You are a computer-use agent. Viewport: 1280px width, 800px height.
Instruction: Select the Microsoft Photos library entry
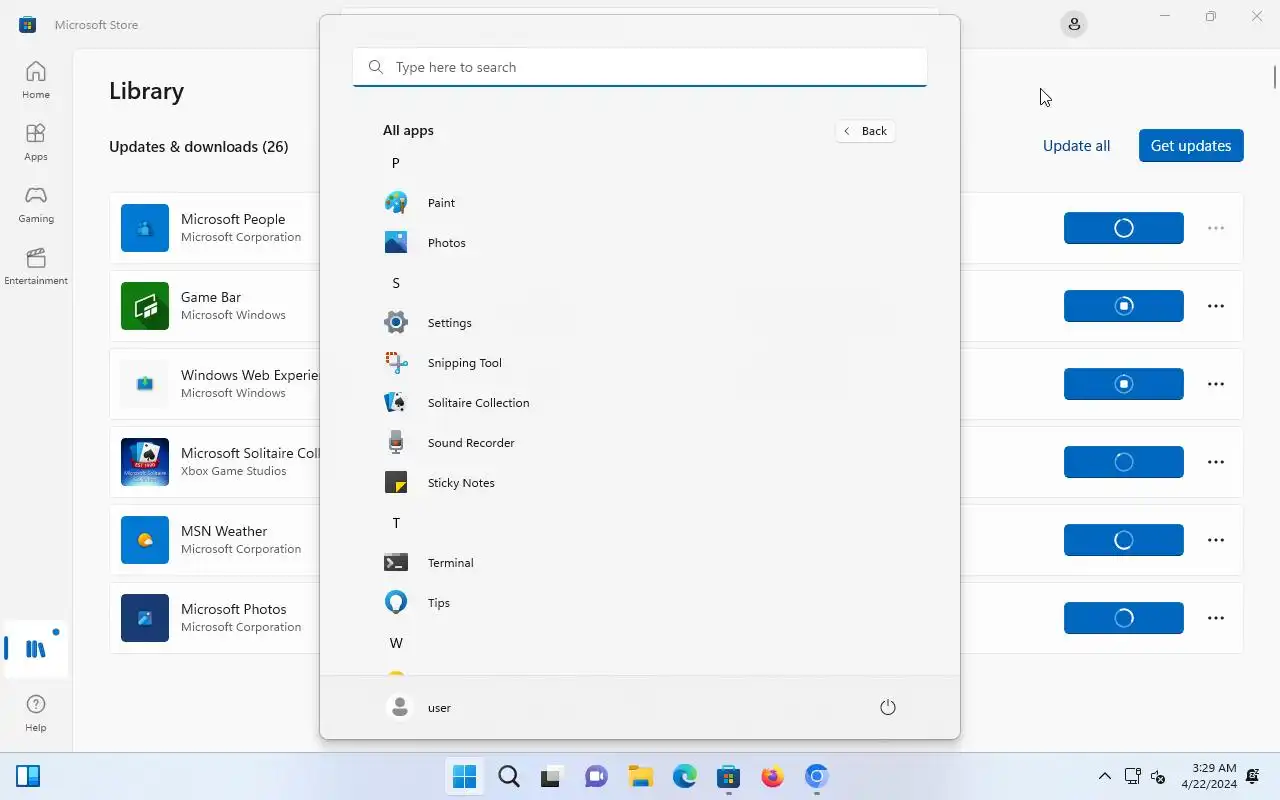215,618
